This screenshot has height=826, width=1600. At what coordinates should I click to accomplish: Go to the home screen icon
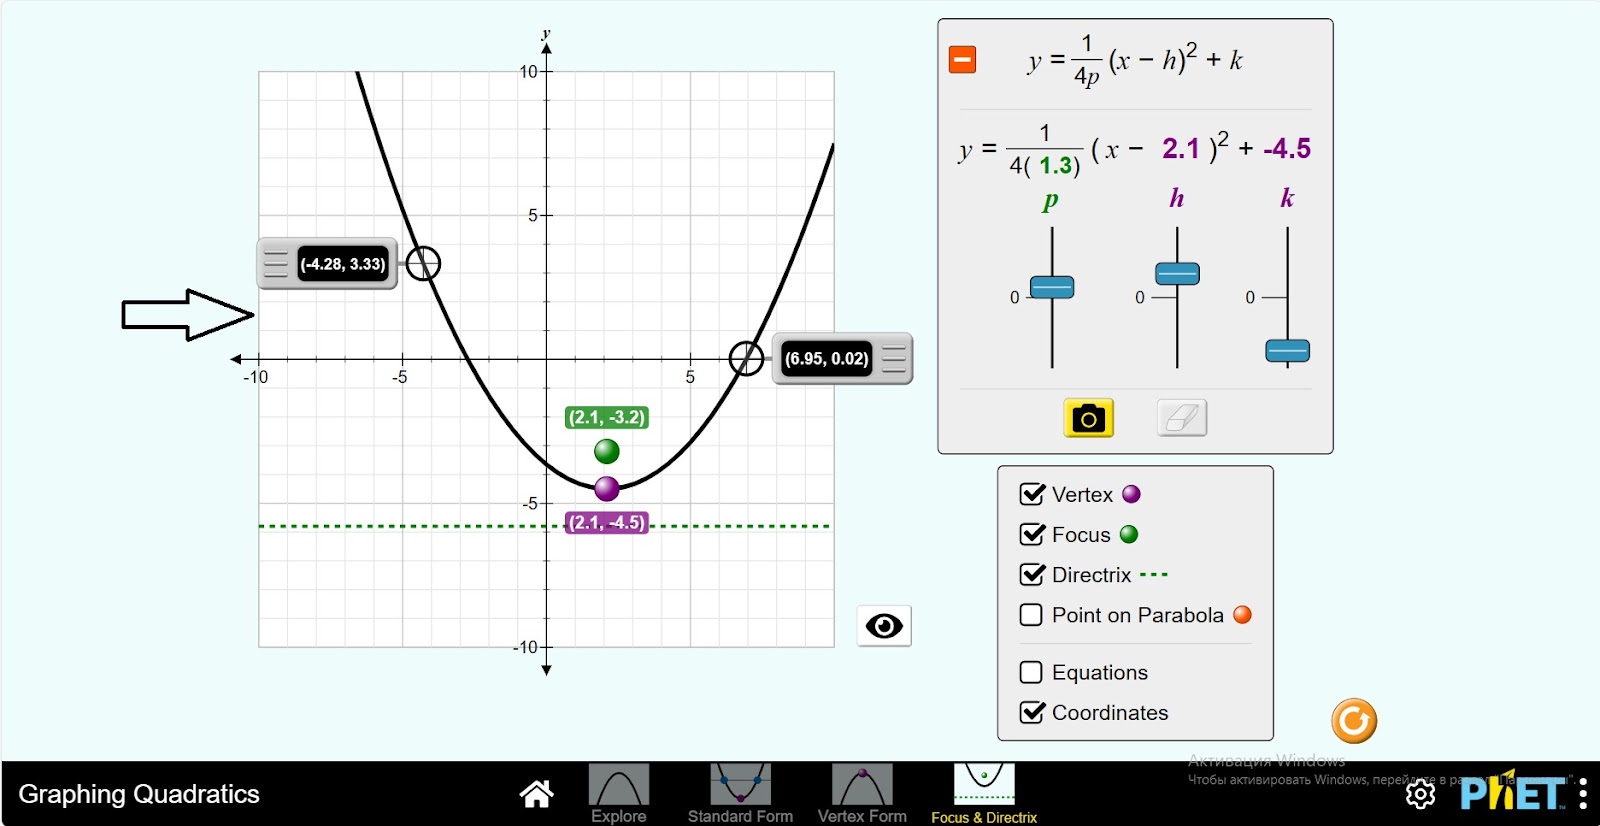[536, 794]
